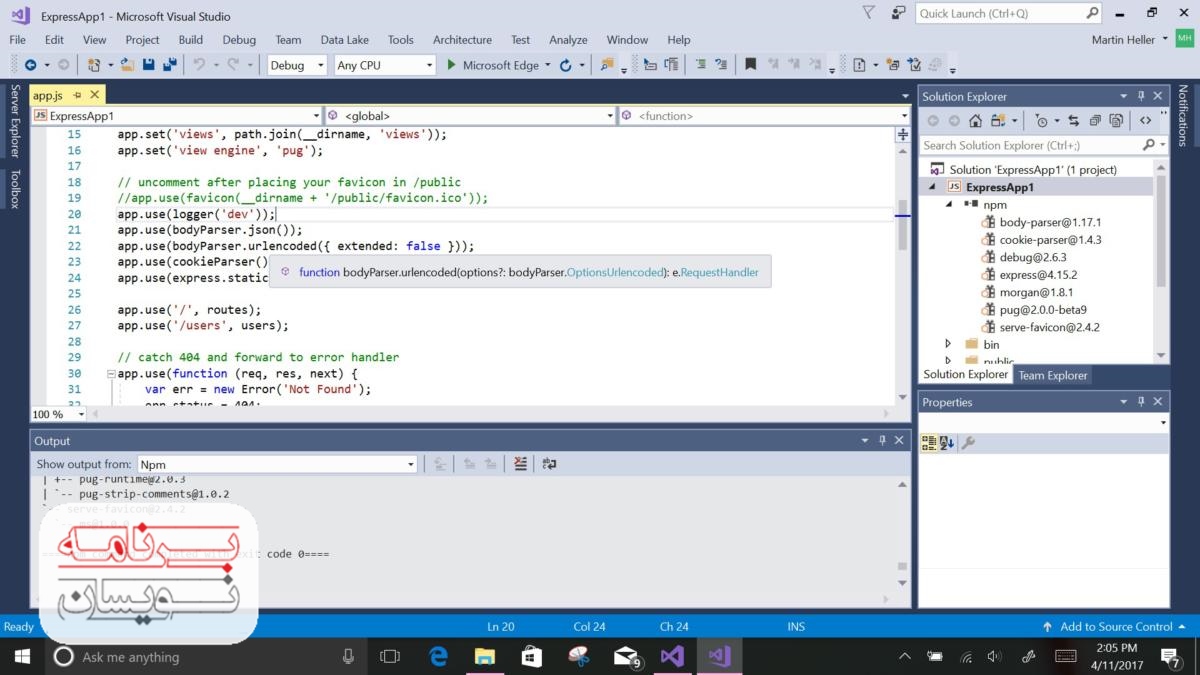Click the Refresh browser icon

click(x=565, y=65)
